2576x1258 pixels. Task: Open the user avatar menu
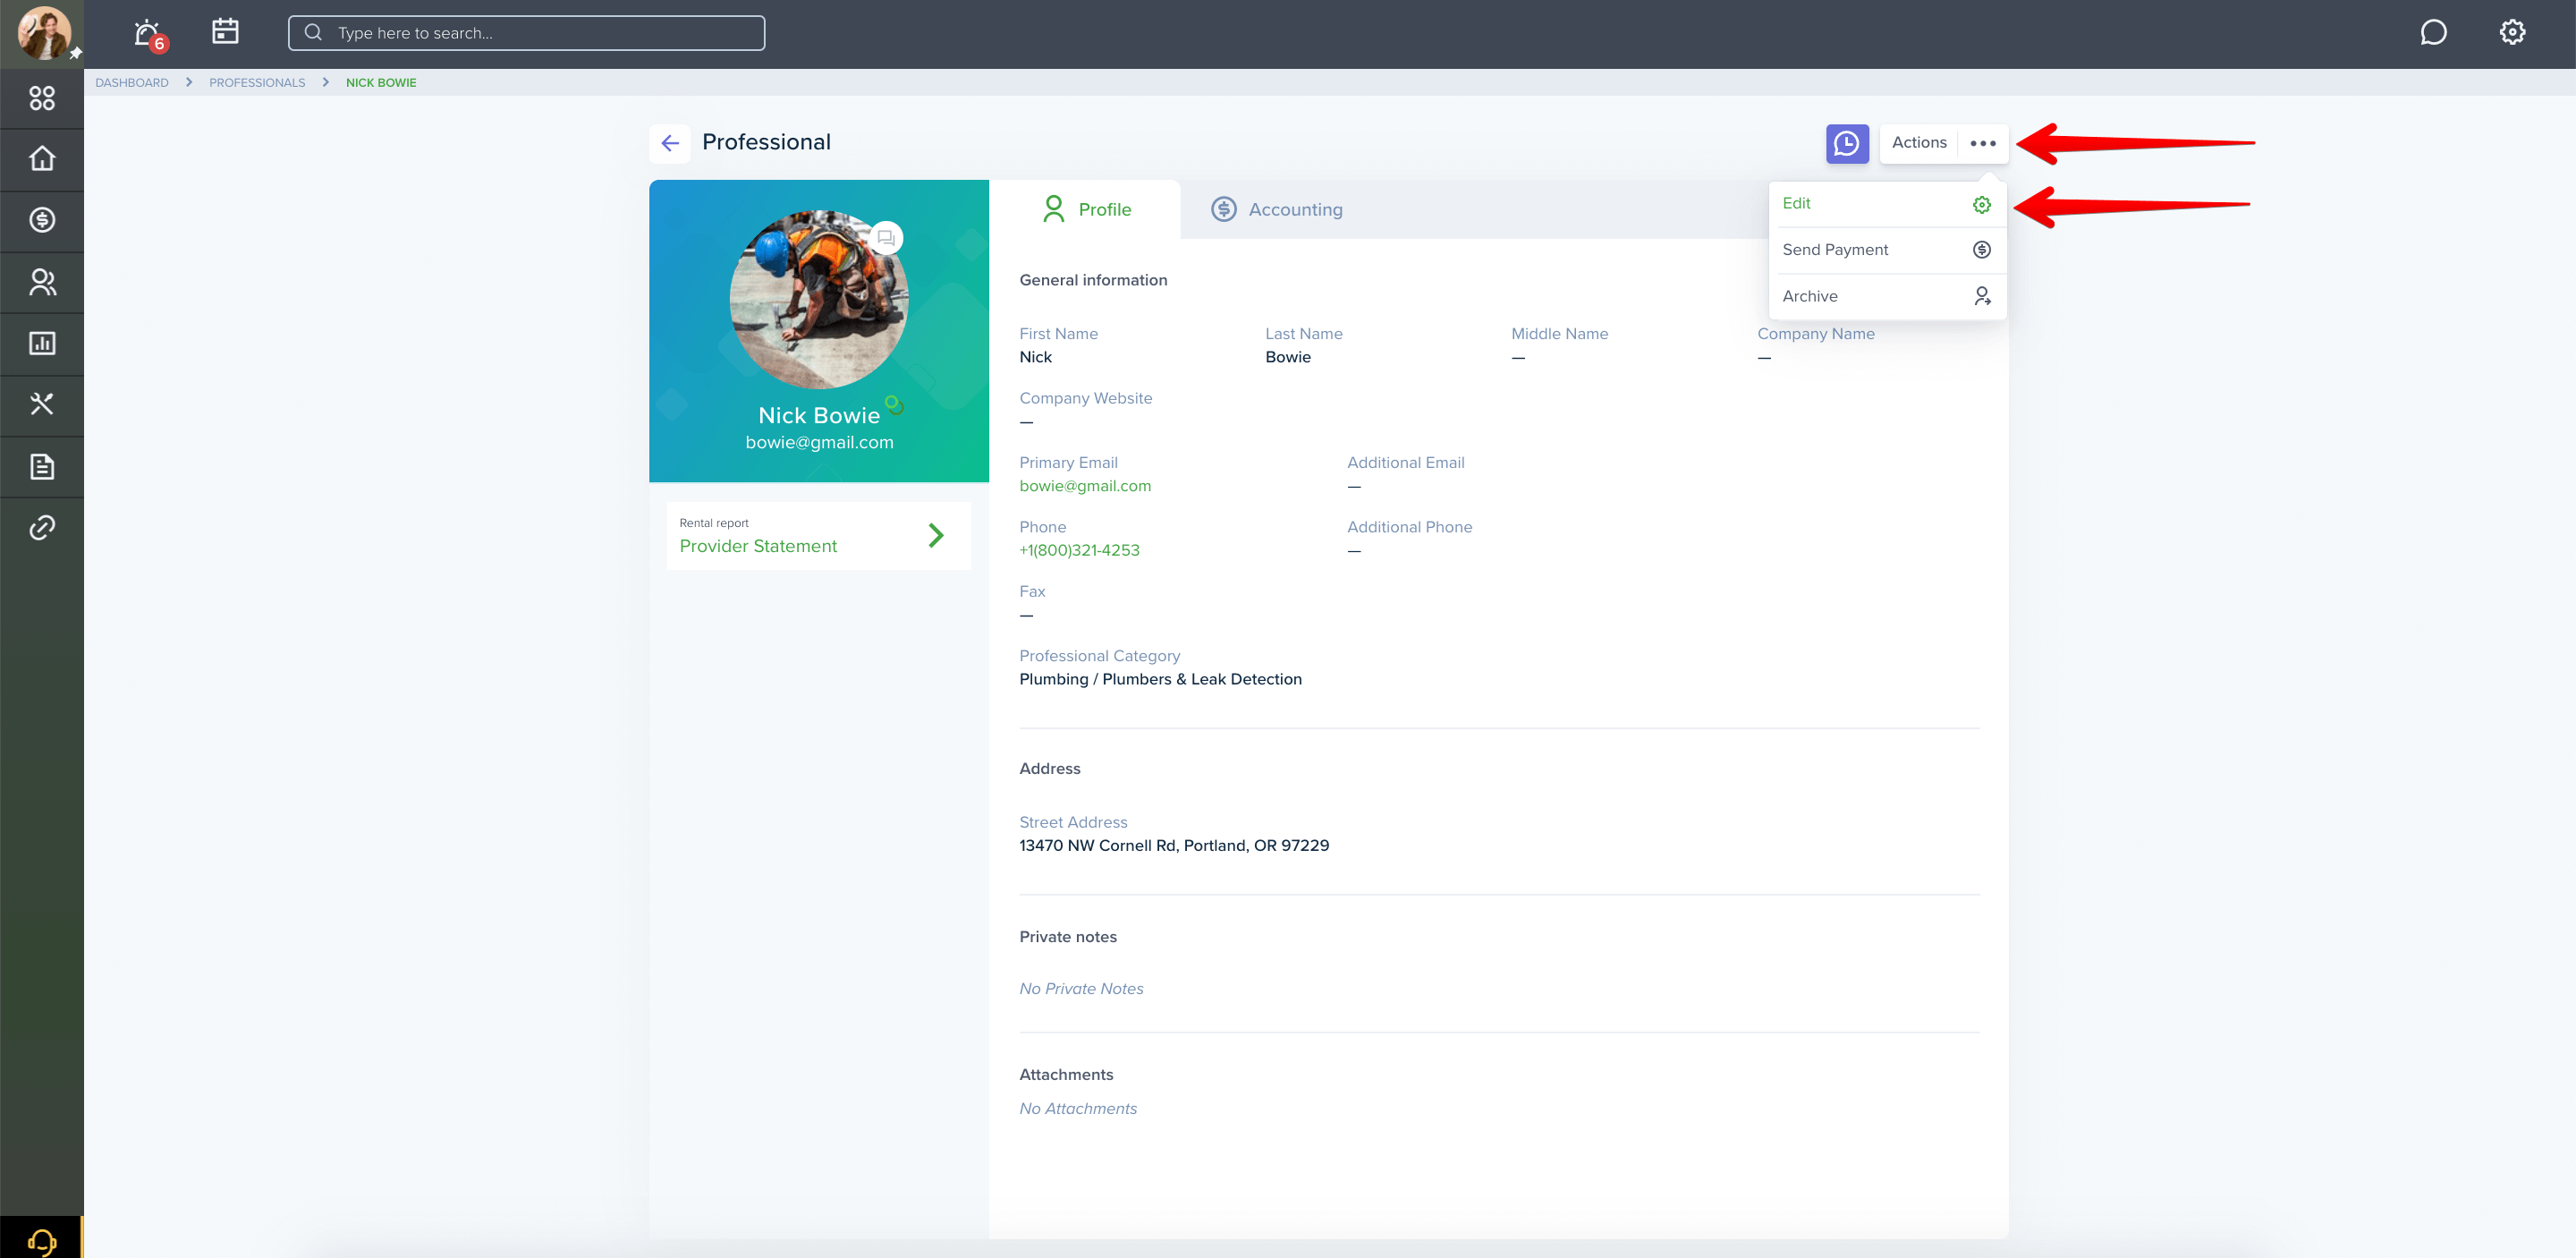(x=44, y=32)
